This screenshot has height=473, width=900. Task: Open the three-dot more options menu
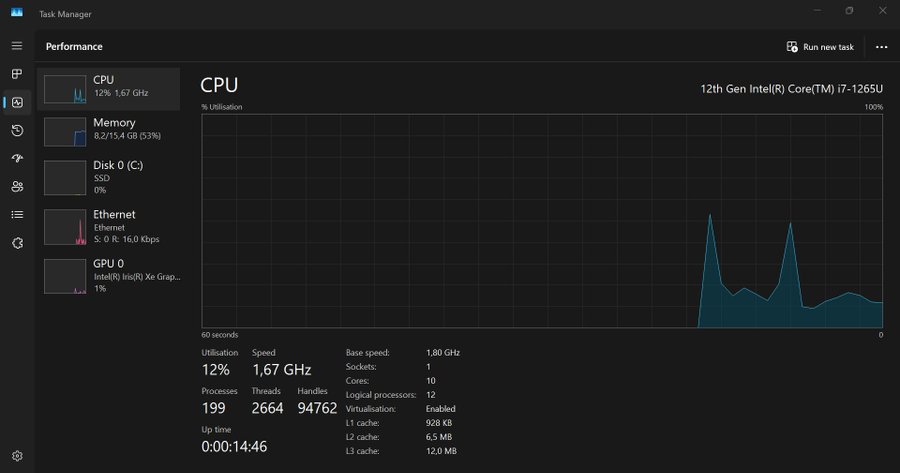(881, 47)
